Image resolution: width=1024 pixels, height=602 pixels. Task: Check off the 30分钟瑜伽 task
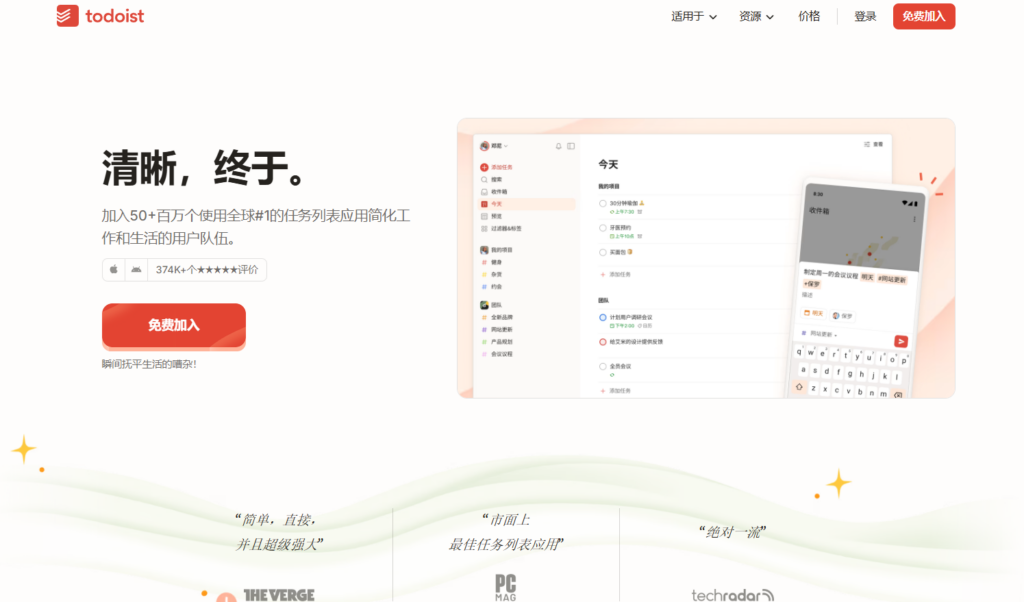[x=603, y=203]
